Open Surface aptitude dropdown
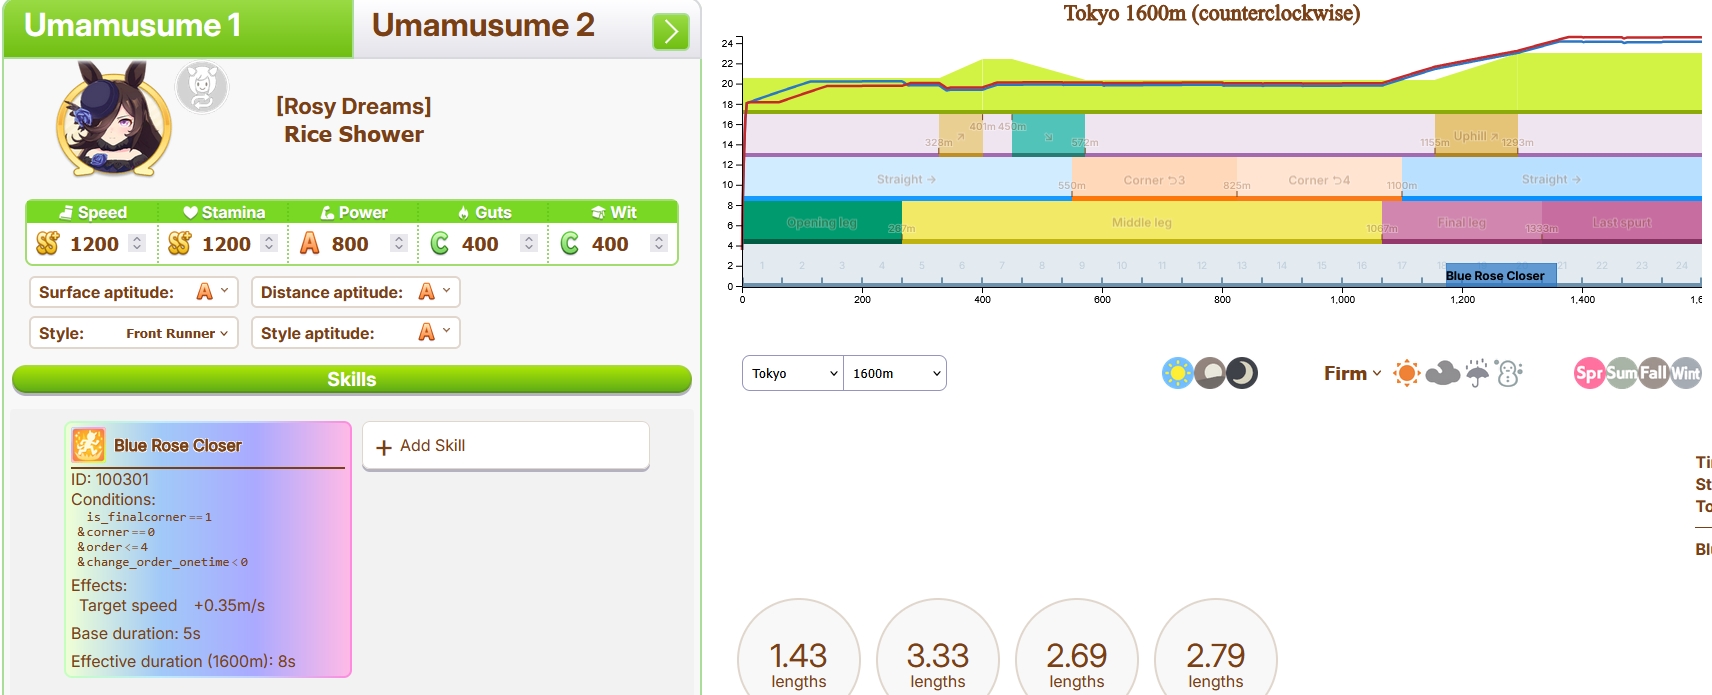Screen dimensions: 1712x695 [x=134, y=292]
